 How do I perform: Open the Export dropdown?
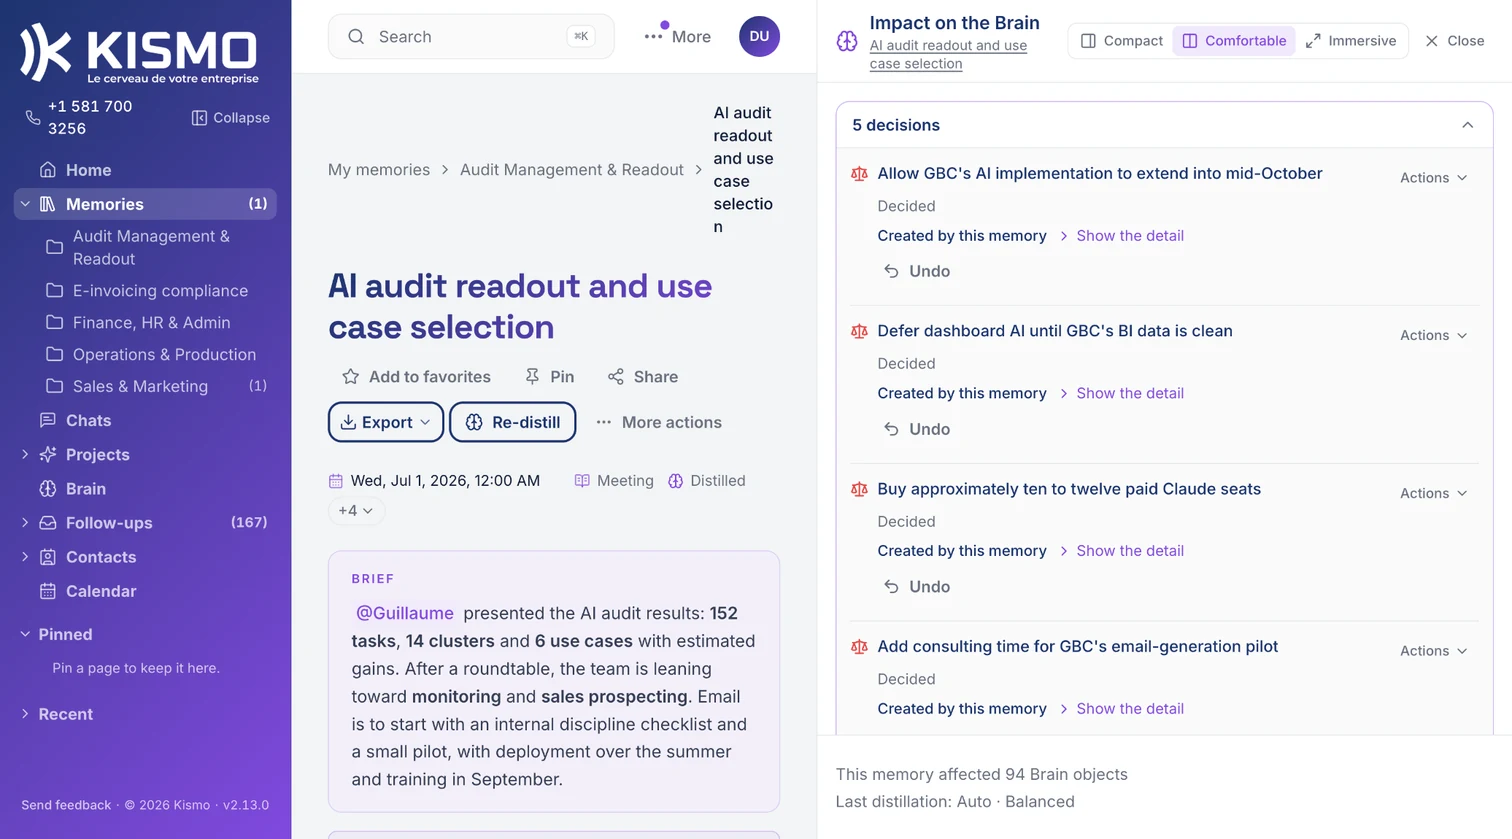pyautogui.click(x=386, y=422)
